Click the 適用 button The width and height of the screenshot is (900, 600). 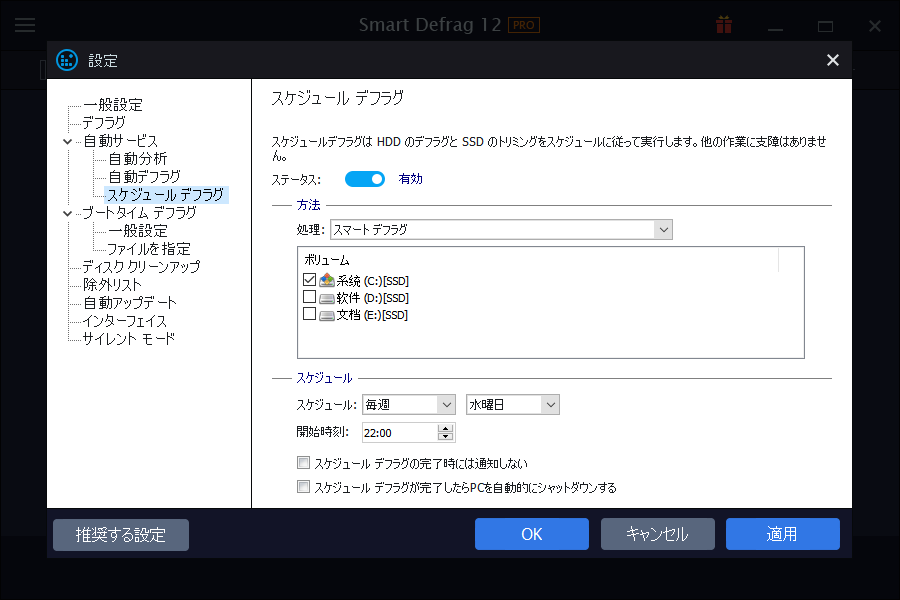783,534
